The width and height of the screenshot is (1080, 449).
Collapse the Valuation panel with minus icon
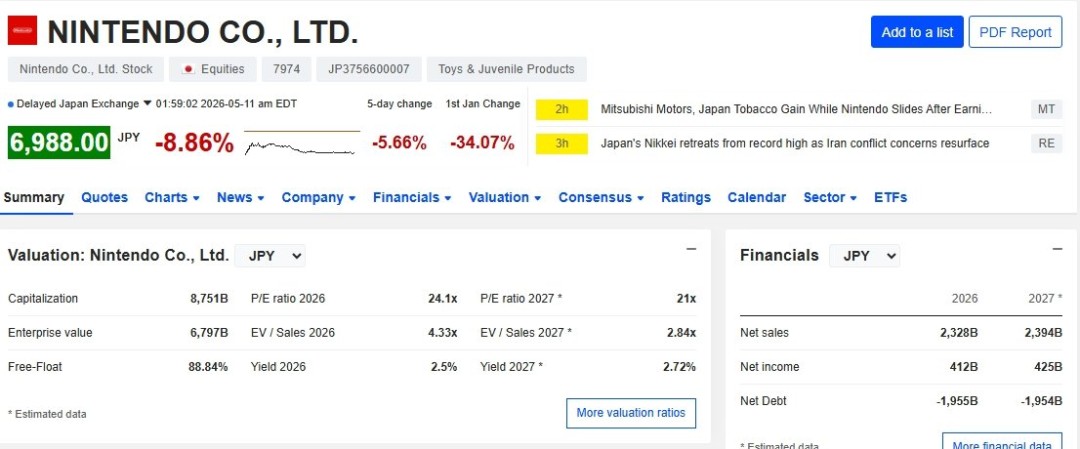(691, 249)
